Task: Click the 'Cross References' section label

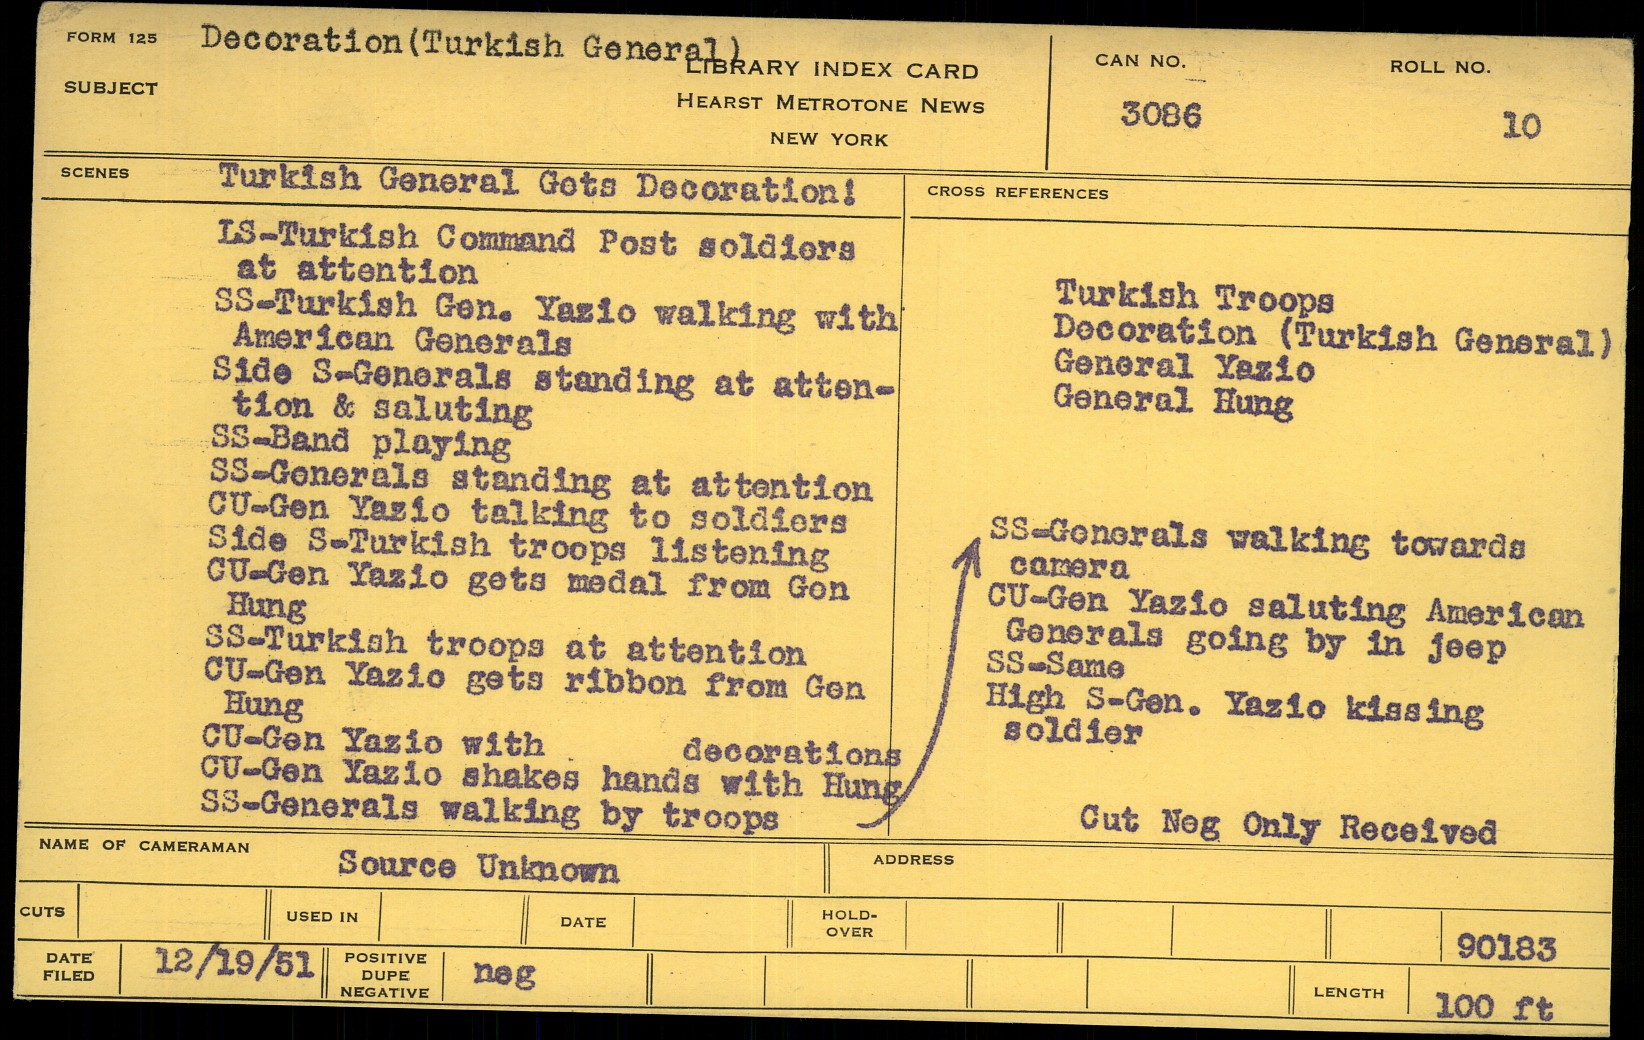Action: tap(1017, 193)
